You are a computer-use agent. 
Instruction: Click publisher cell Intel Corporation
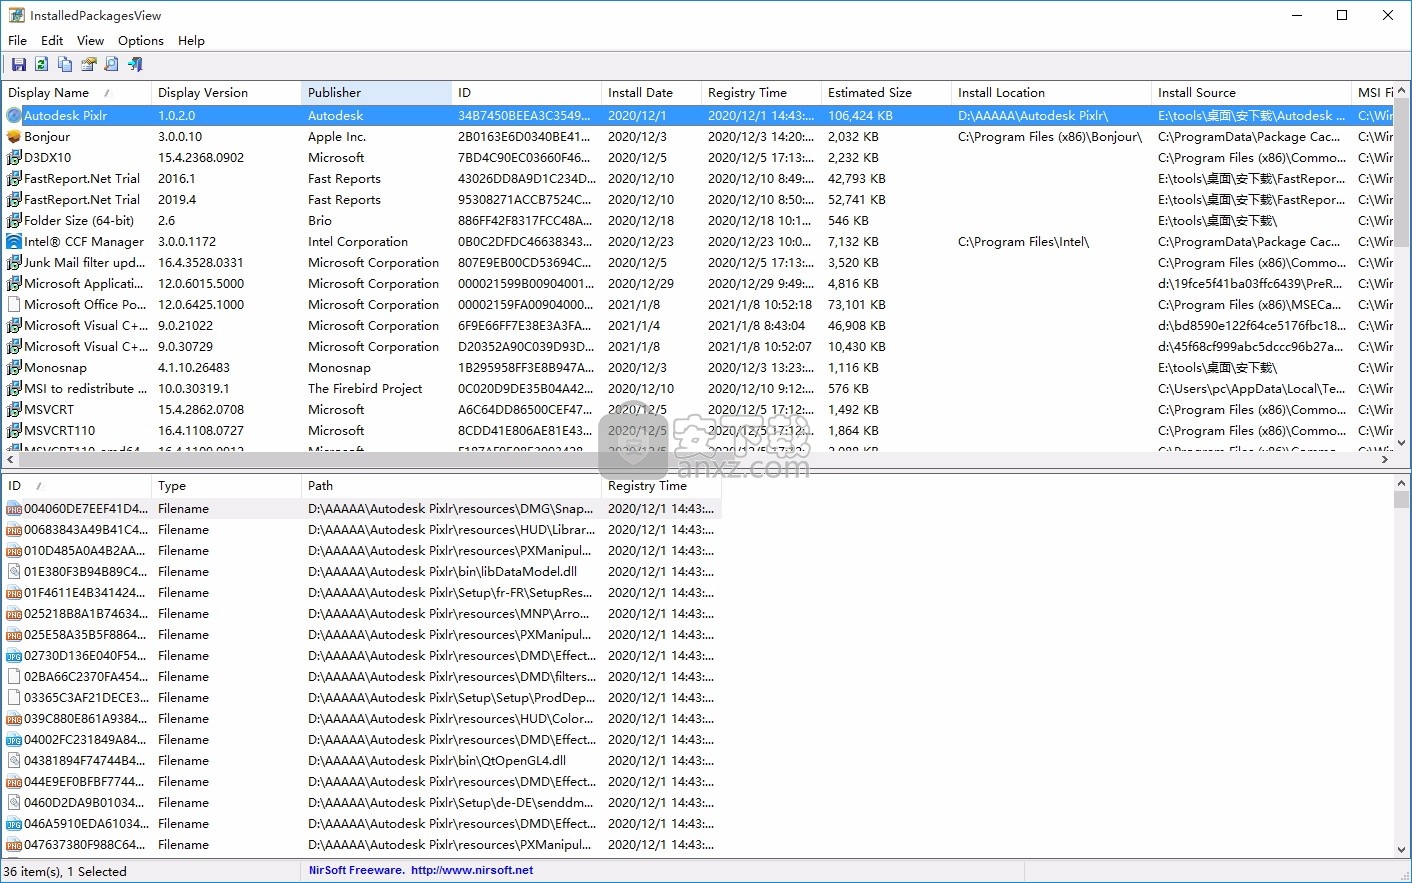click(x=358, y=242)
